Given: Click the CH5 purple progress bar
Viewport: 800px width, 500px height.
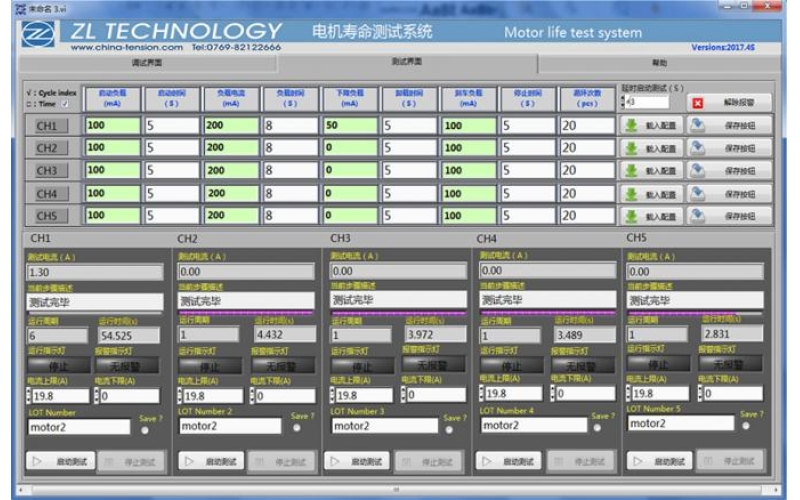Looking at the screenshot, I should click(x=695, y=312).
